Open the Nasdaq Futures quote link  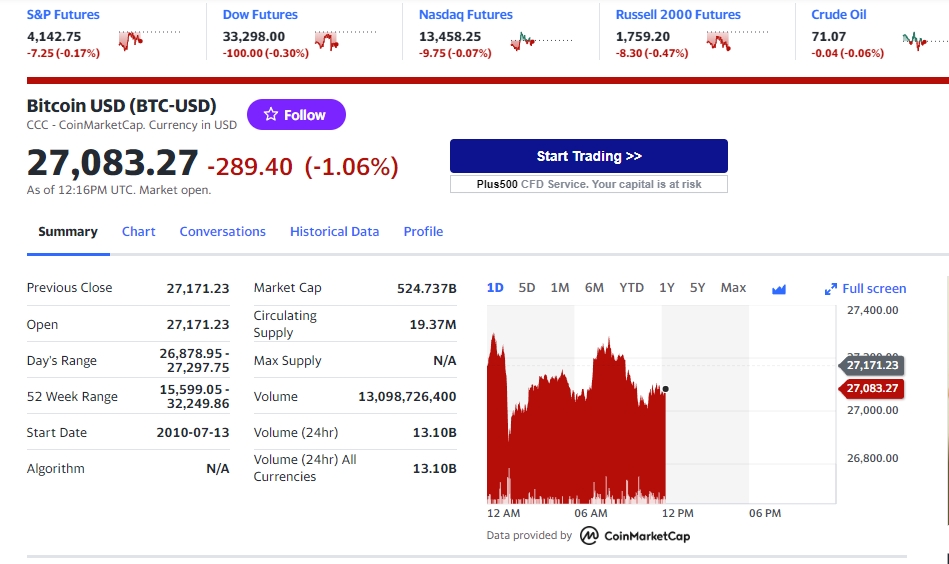(x=465, y=15)
